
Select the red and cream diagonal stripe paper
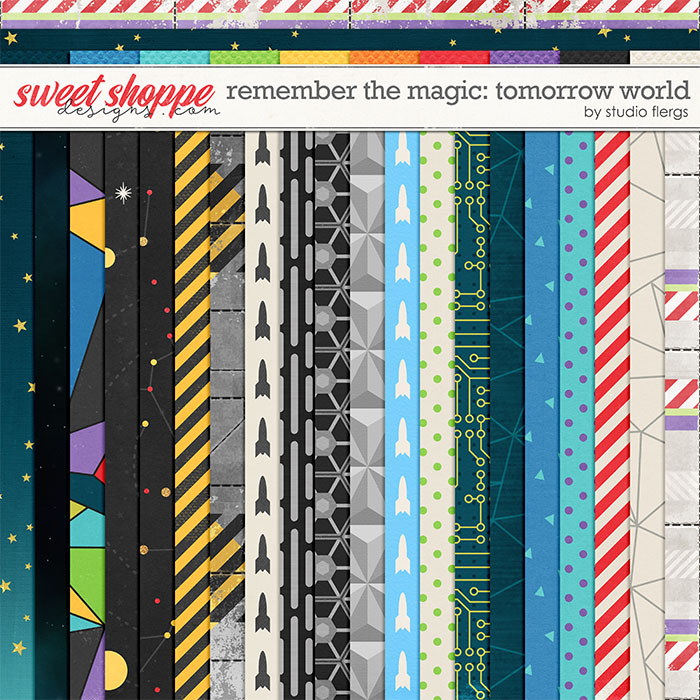(612, 416)
